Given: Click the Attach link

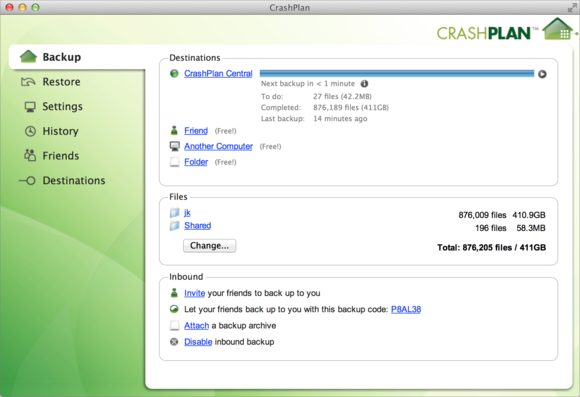Looking at the screenshot, I should (196, 326).
